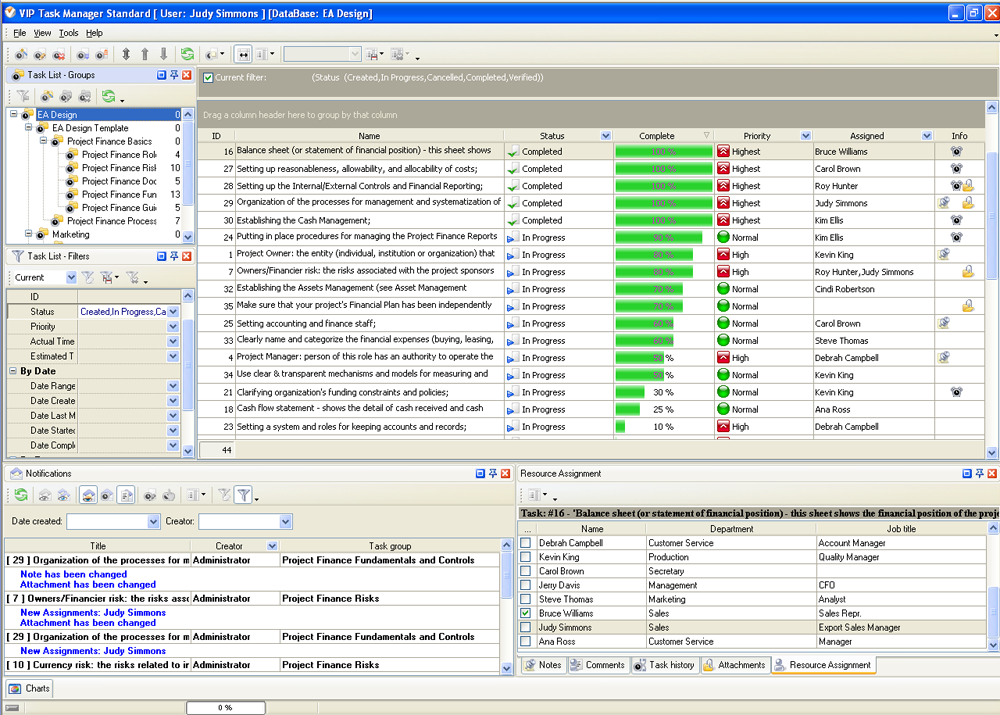Click the Delete Task icon in main toolbar
Screen dimensions: 1000x715
tap(60, 54)
